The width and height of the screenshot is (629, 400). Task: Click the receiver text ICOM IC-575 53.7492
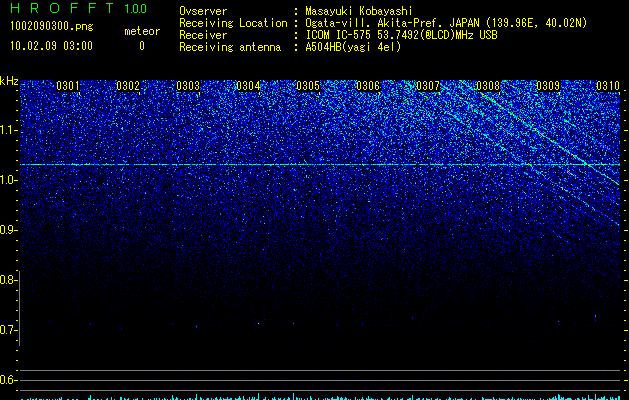[401, 35]
